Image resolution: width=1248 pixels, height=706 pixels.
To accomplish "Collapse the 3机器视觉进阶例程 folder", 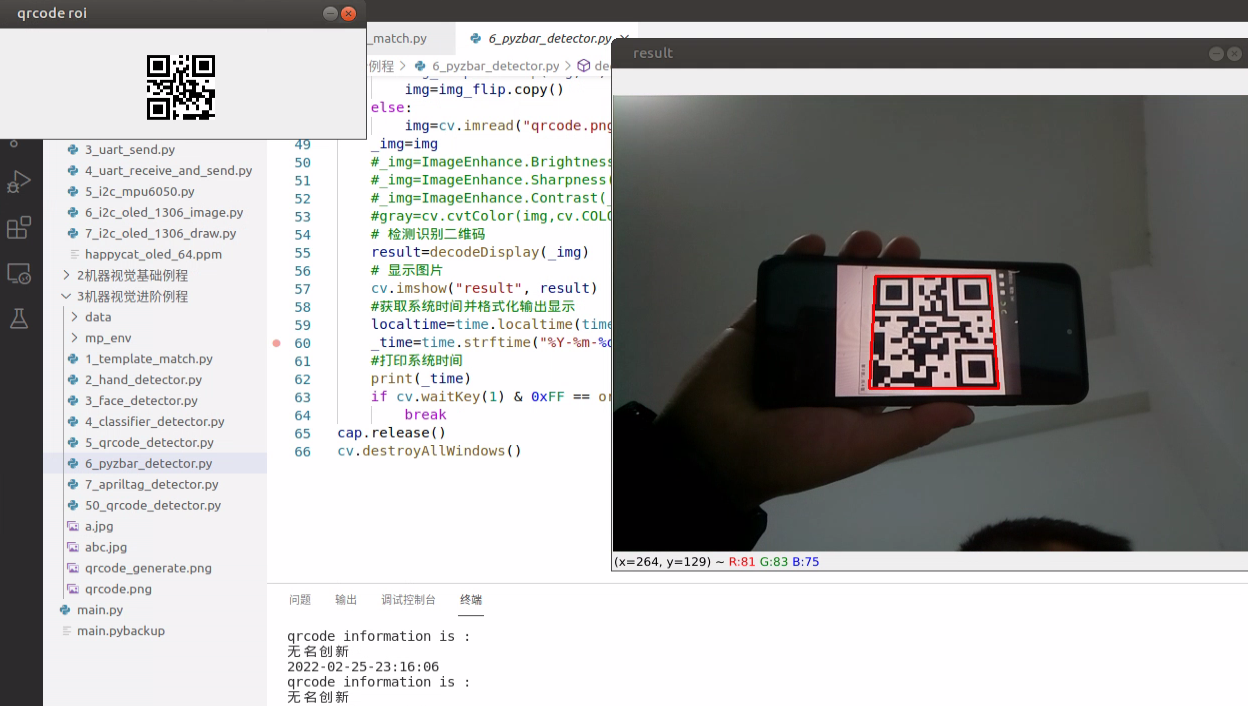I will coord(132,296).
